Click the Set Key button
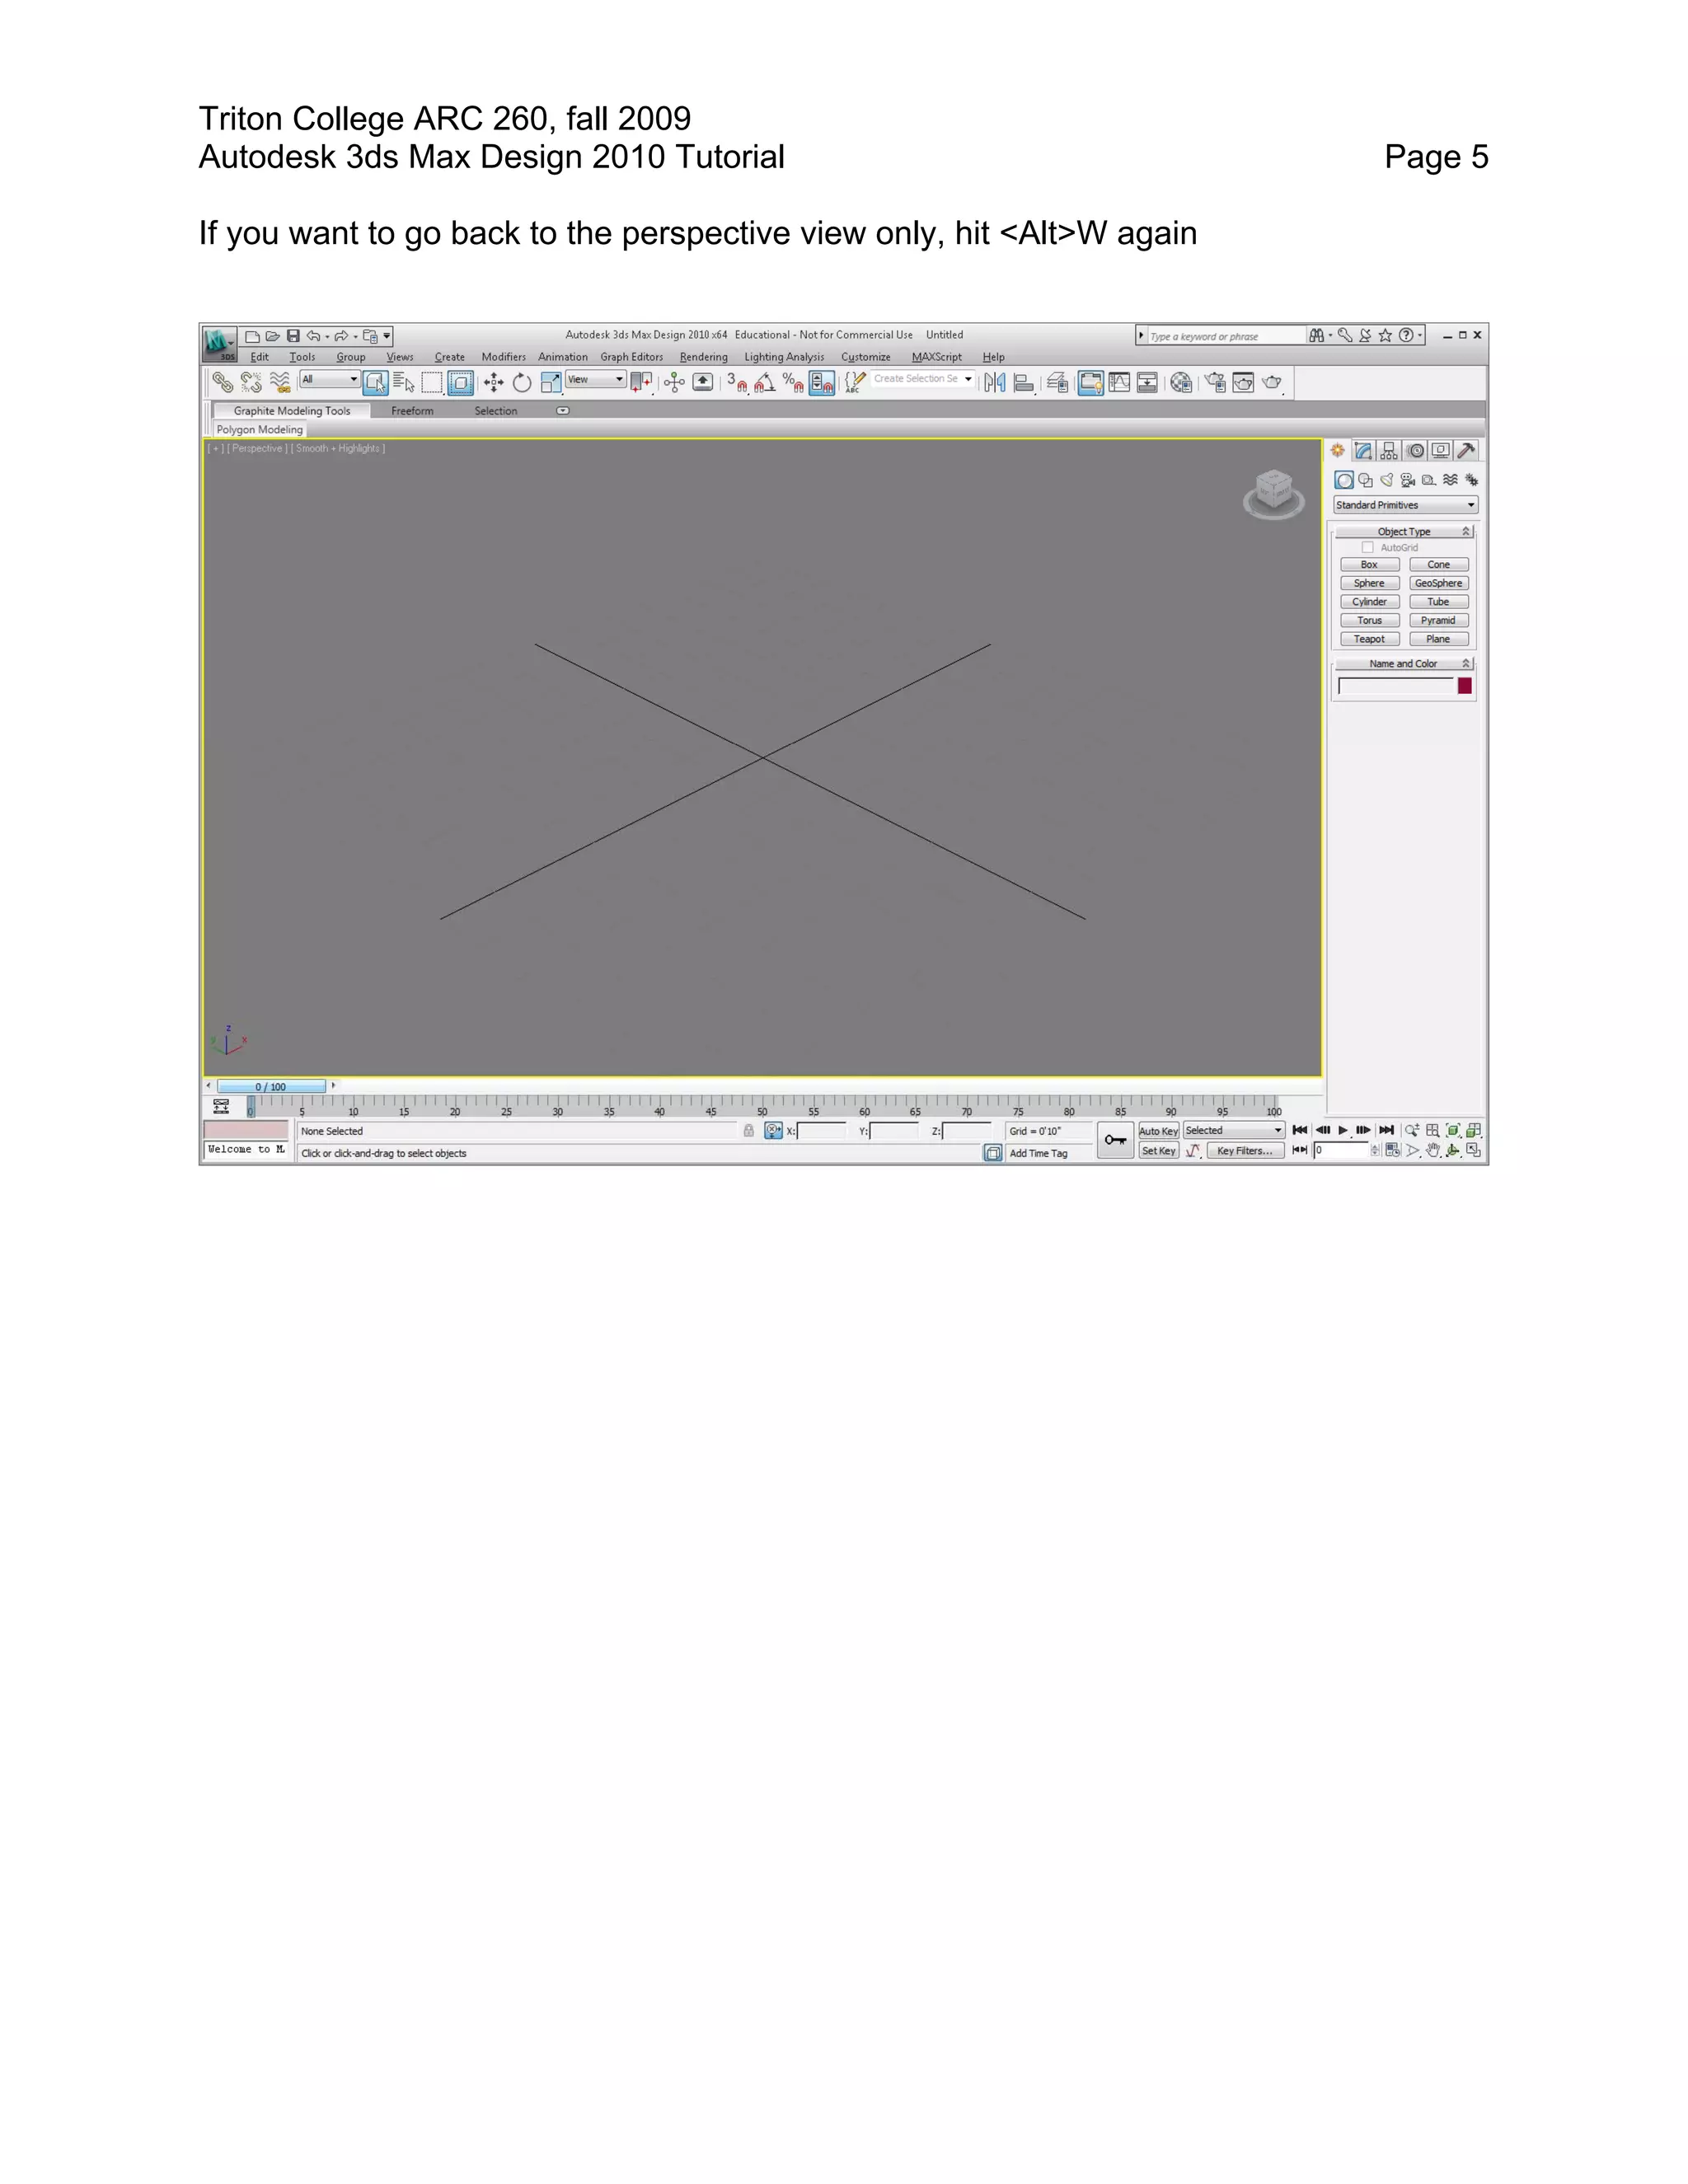This screenshot has height=2184, width=1688. point(1158,1151)
